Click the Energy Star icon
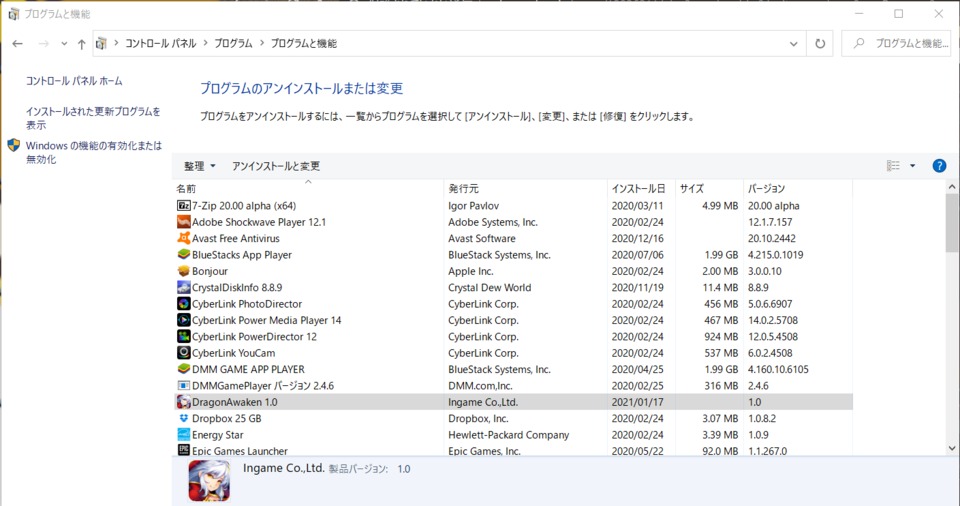This screenshot has height=506, width=960. (x=183, y=434)
